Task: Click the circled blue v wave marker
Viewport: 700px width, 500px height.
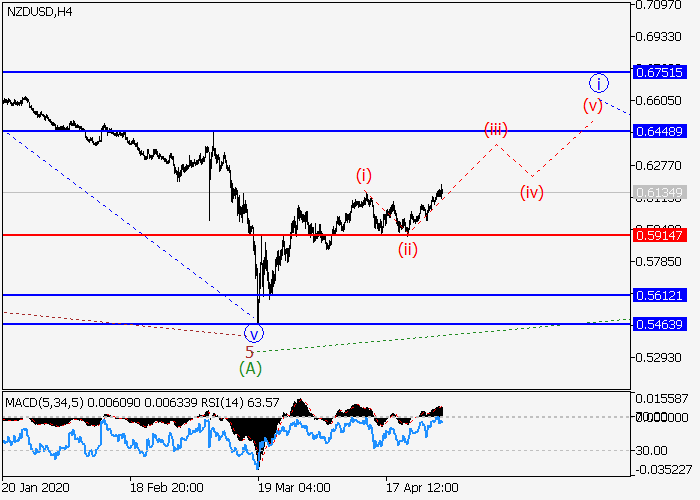Action: (x=253, y=333)
